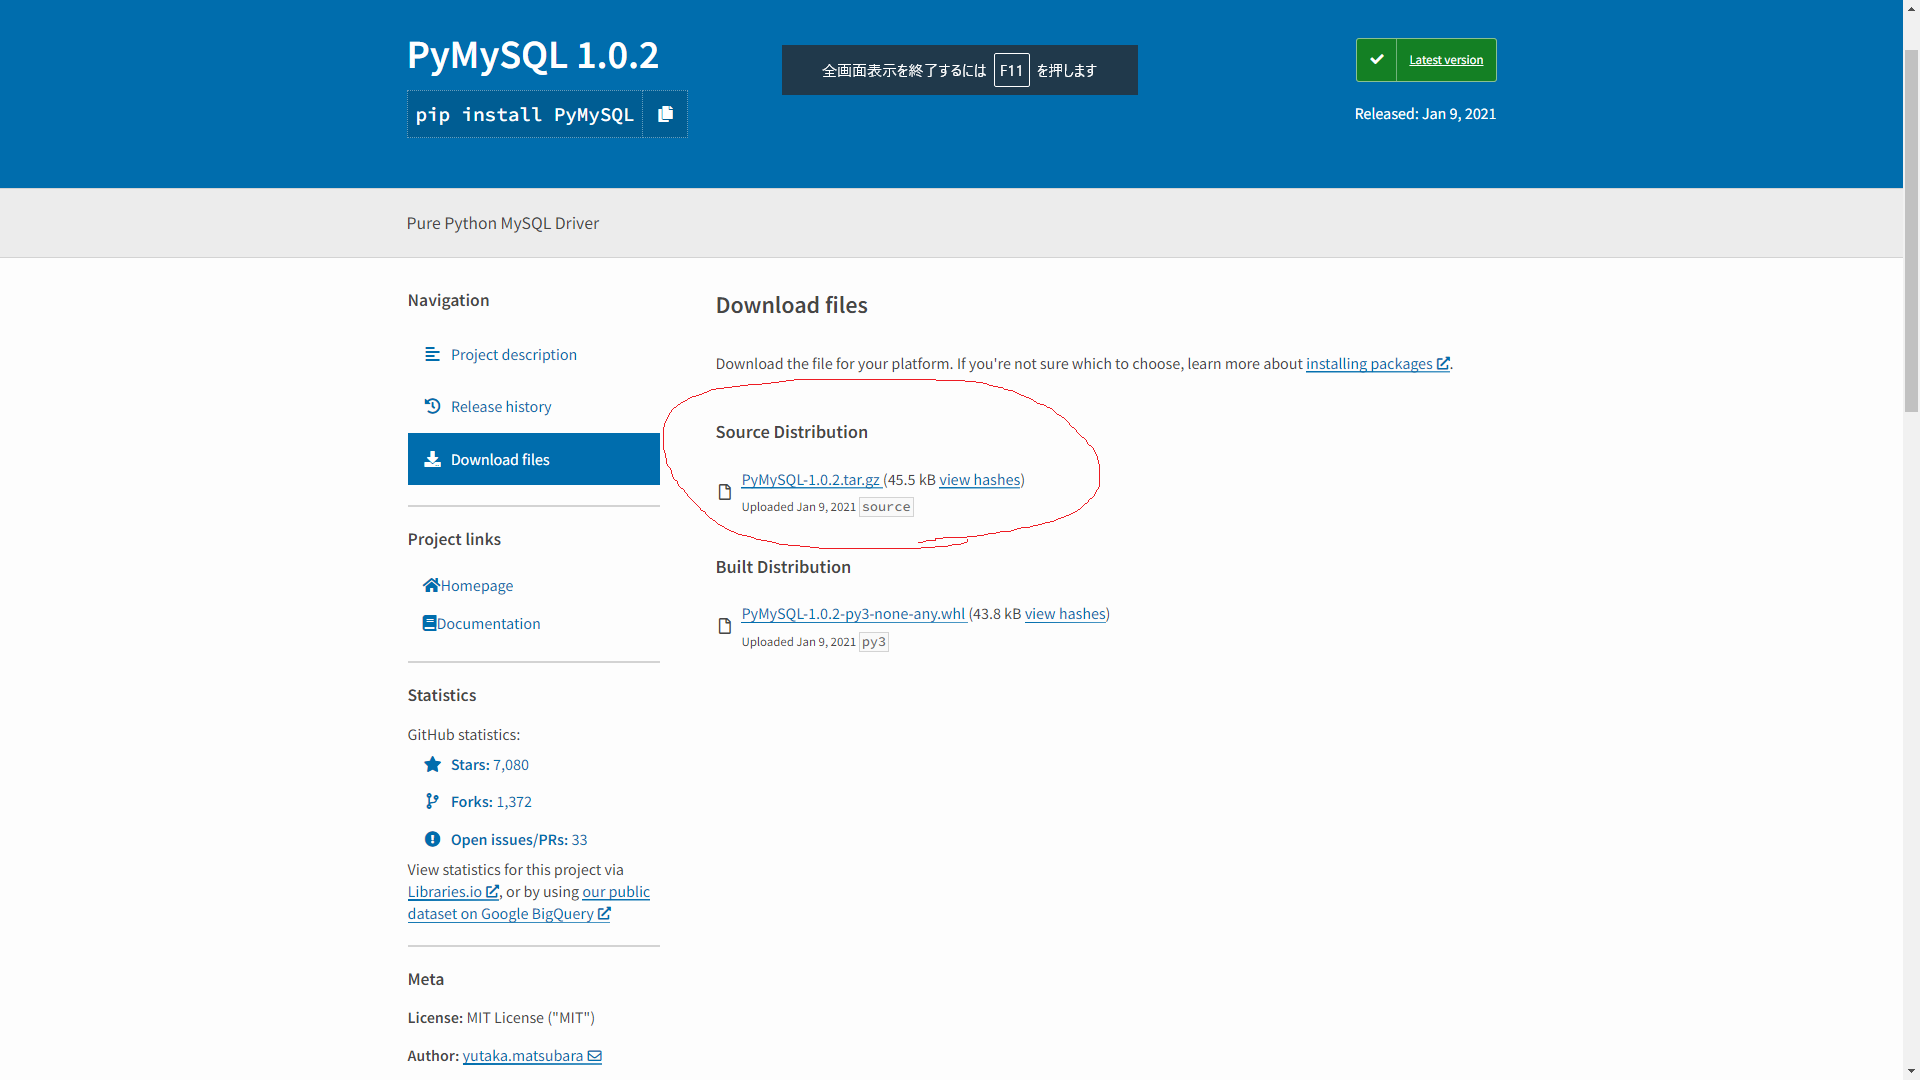Screen dimensions: 1920x1080
Task: Click the Forks branch icon
Action: (x=432, y=801)
